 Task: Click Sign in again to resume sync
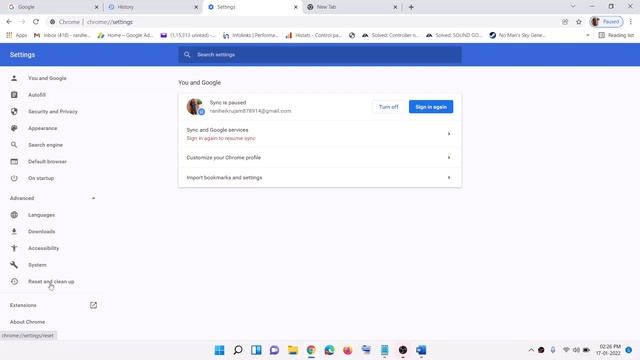pyautogui.click(x=221, y=138)
